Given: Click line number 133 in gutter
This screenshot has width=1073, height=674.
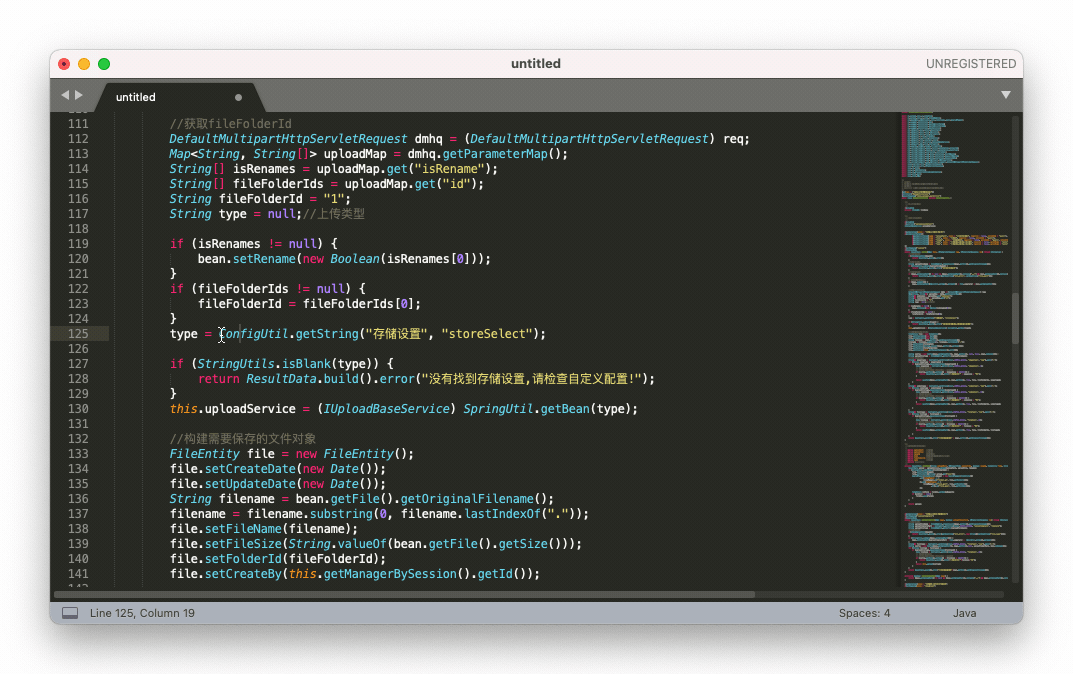Looking at the screenshot, I should click(x=78, y=454).
